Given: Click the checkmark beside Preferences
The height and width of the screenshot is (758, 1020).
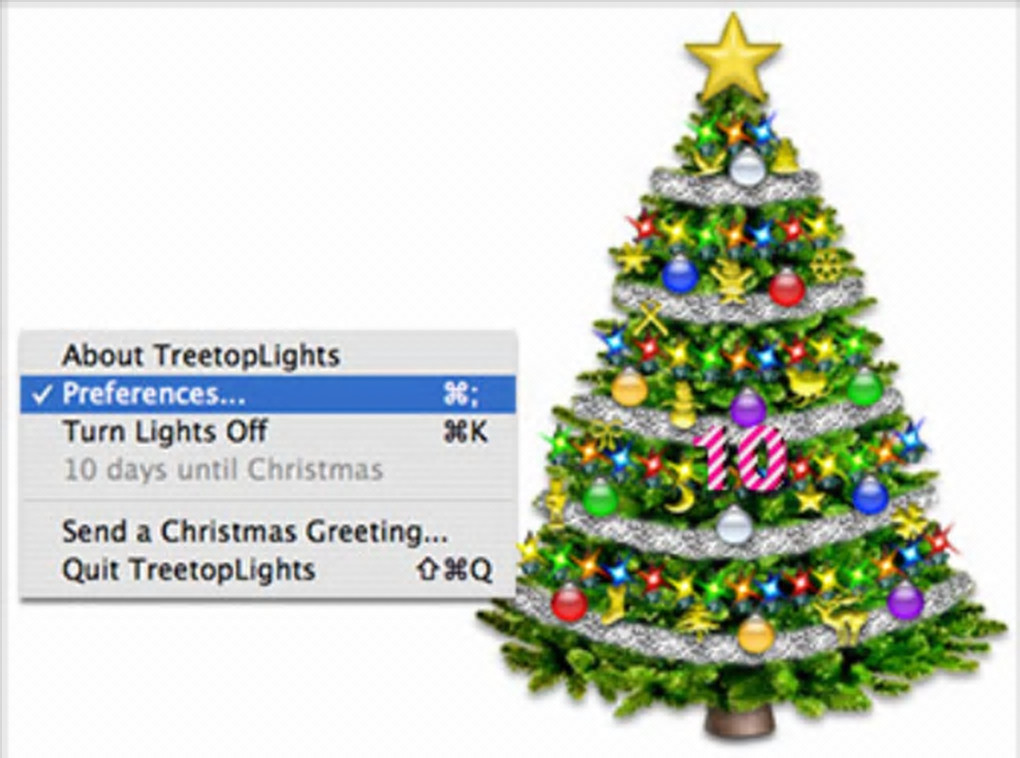Looking at the screenshot, I should point(41,394).
